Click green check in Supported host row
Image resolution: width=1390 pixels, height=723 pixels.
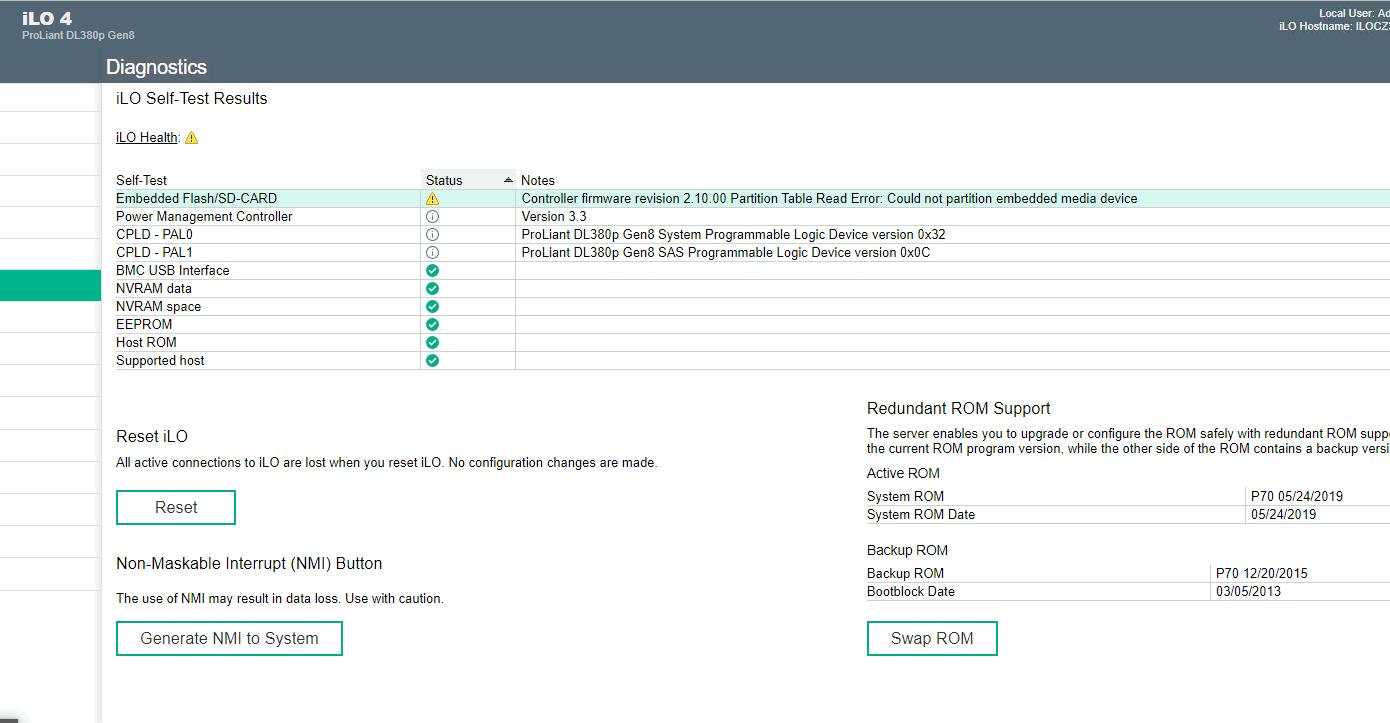[x=433, y=361]
